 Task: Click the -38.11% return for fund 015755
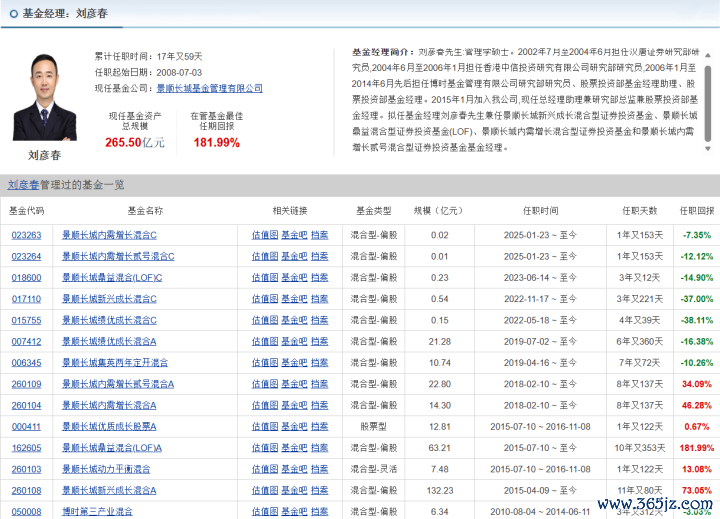pyautogui.click(x=697, y=320)
